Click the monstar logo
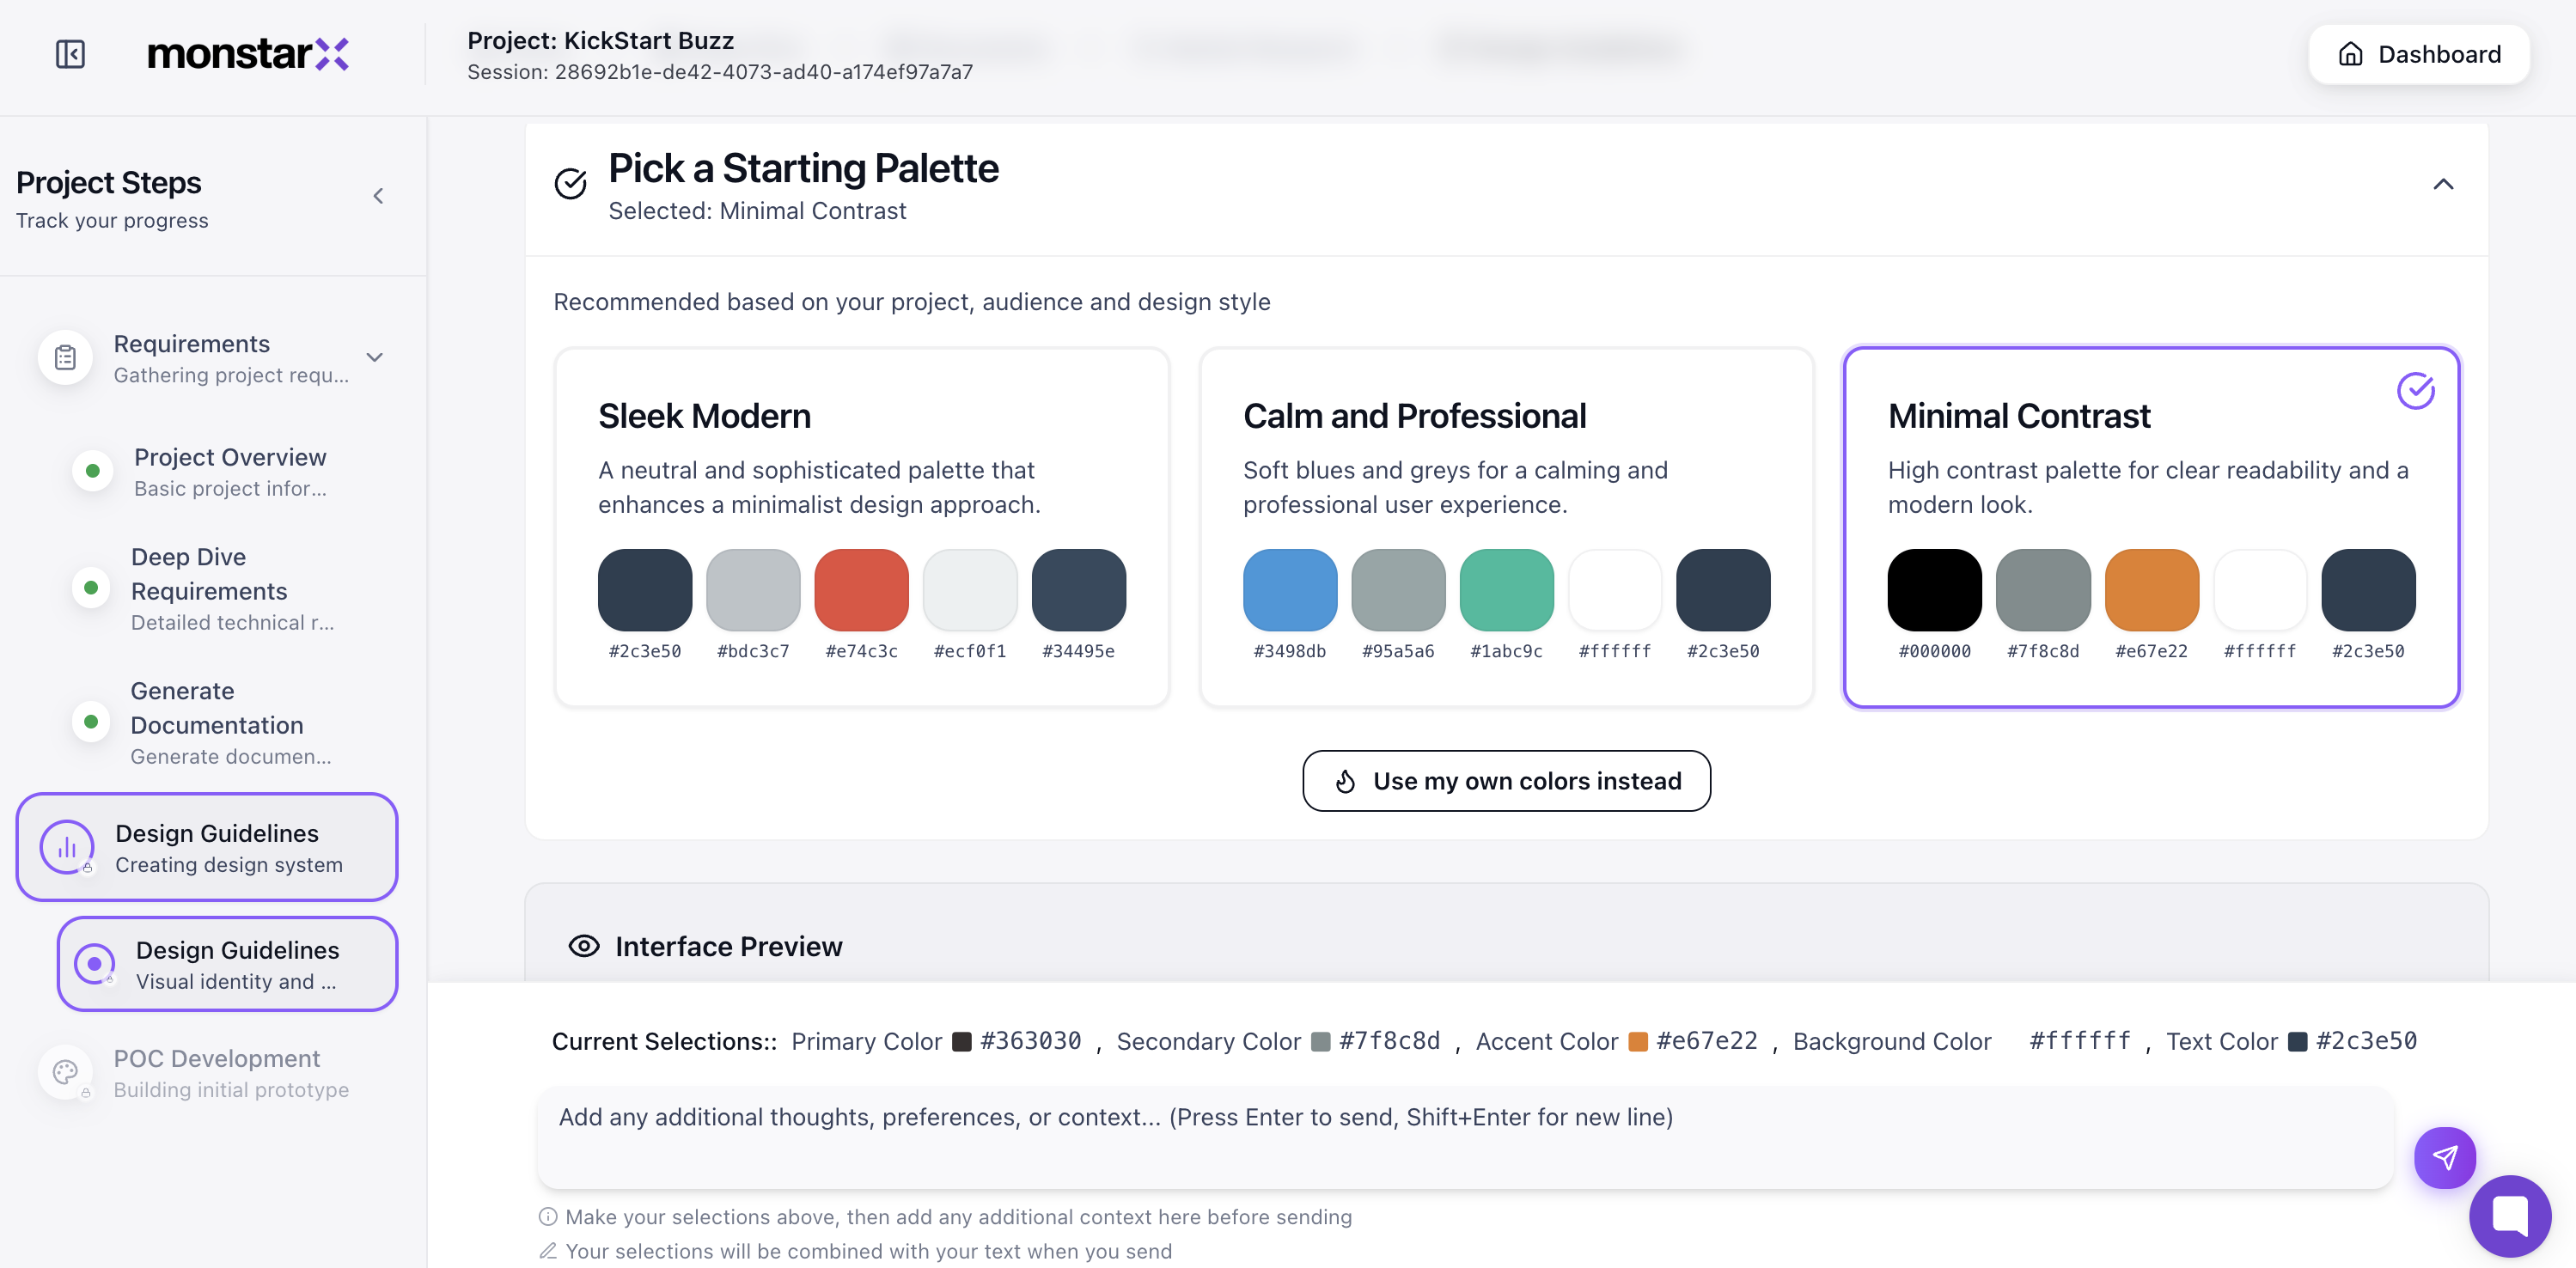Image resolution: width=2576 pixels, height=1268 pixels. point(248,54)
